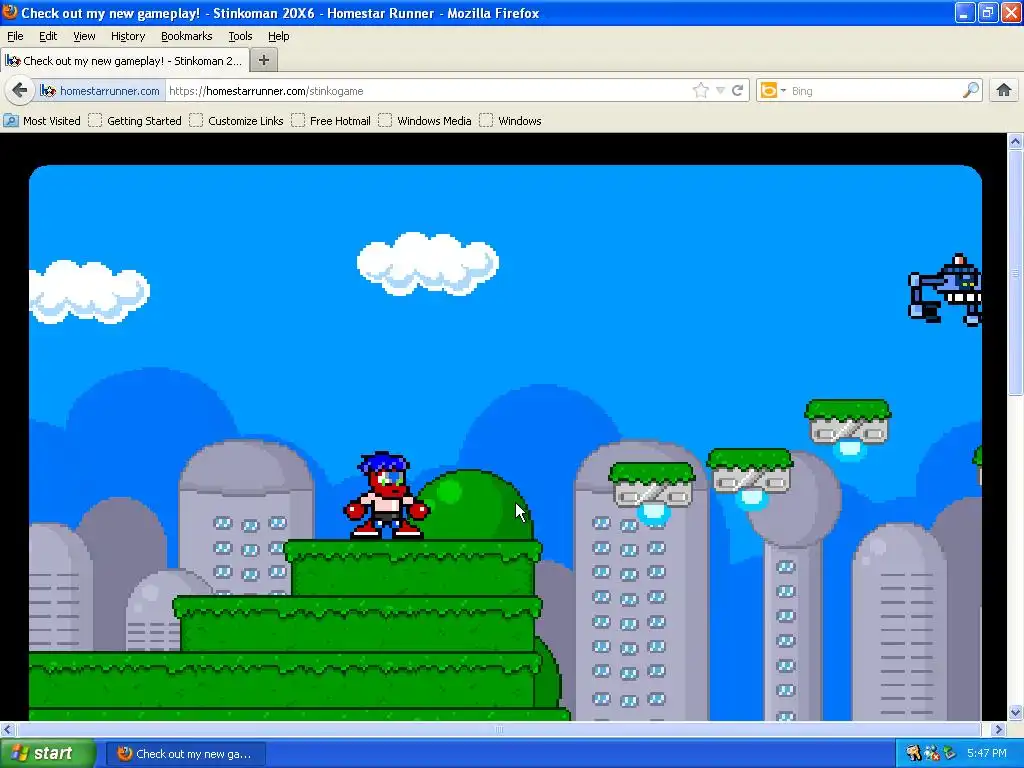Screen dimensions: 1024x768
Task: Click the horizontal scrollbar left arrow
Action: point(8,729)
